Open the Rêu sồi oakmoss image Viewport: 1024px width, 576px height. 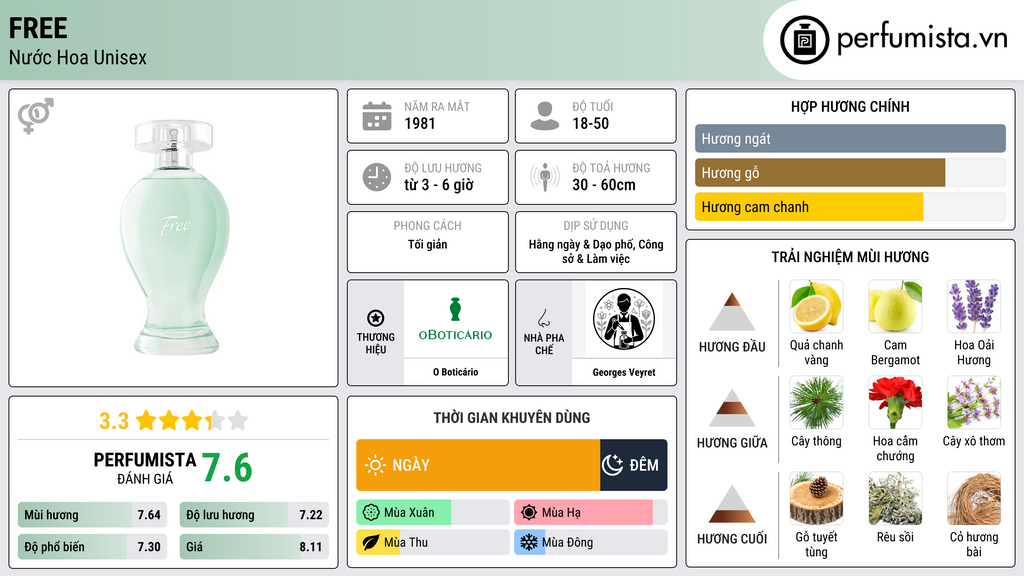coord(895,498)
